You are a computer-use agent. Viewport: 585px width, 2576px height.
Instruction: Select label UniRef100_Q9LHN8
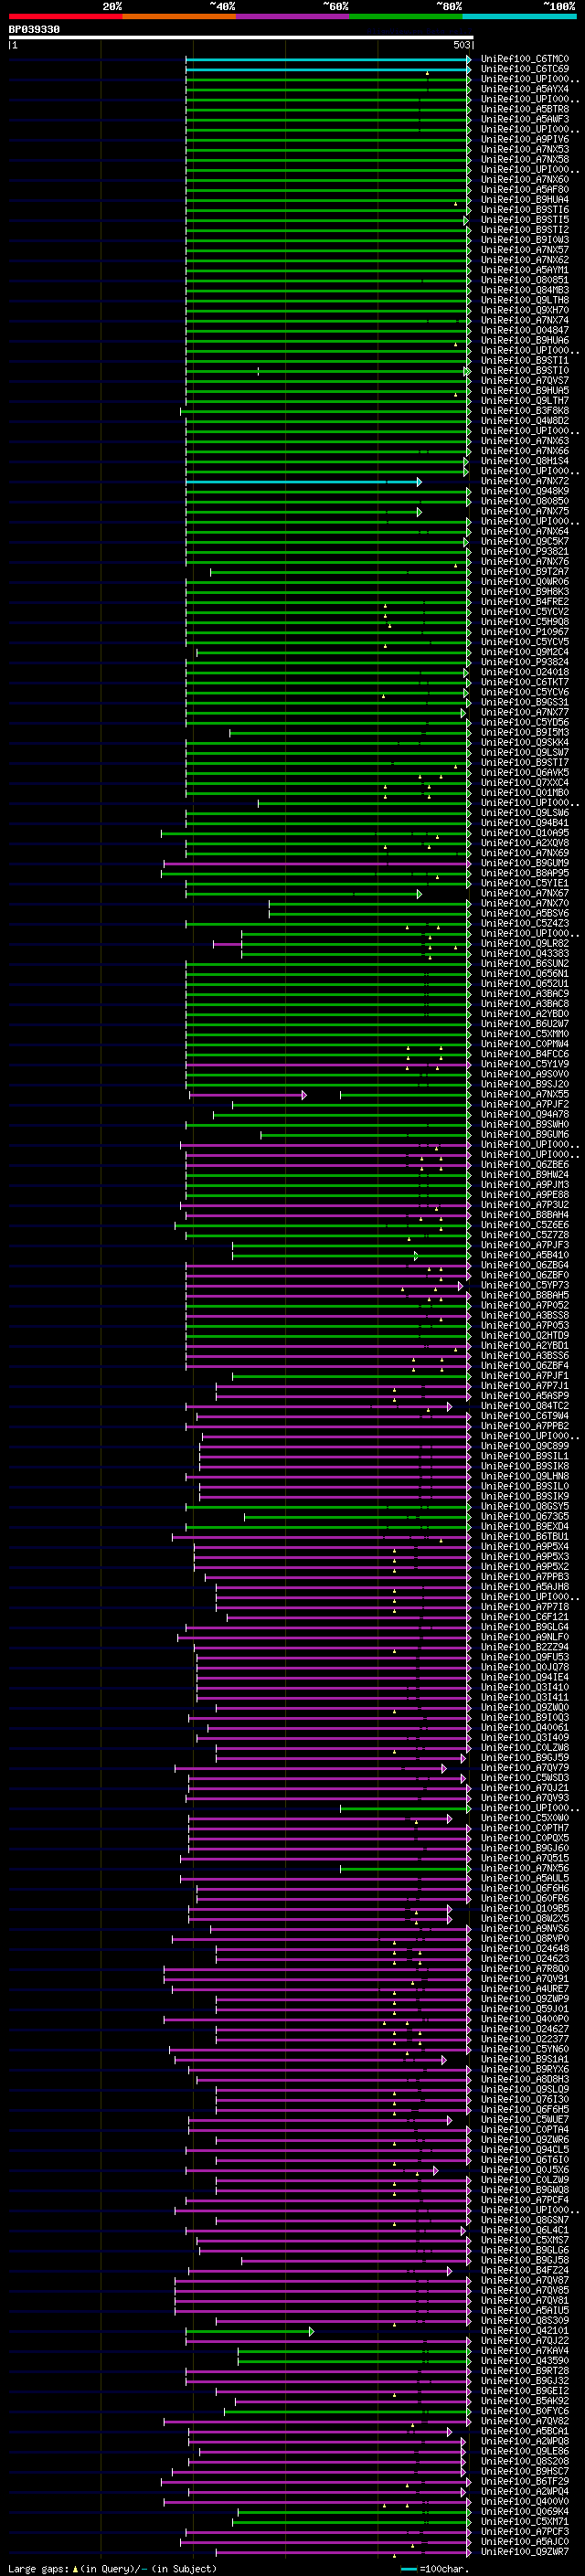click(525, 1476)
